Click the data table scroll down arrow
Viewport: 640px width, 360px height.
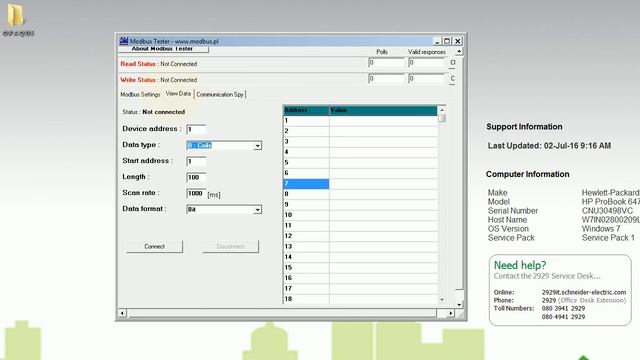pyautogui.click(x=442, y=300)
